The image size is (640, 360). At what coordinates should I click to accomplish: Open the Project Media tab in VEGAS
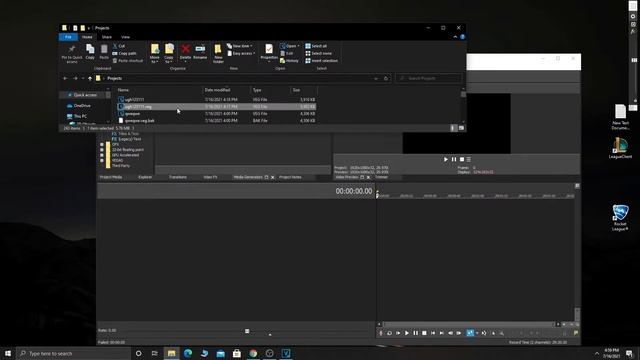point(111,177)
